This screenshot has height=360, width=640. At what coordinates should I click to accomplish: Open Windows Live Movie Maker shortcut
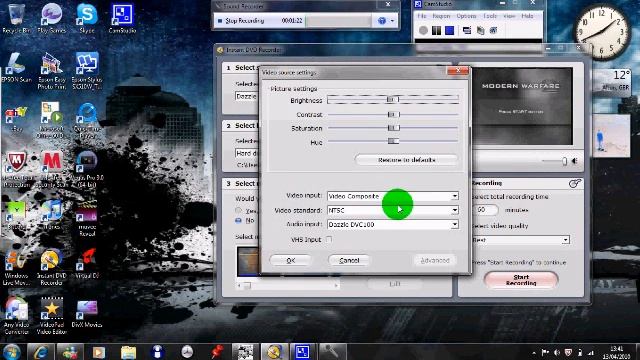point(16,267)
